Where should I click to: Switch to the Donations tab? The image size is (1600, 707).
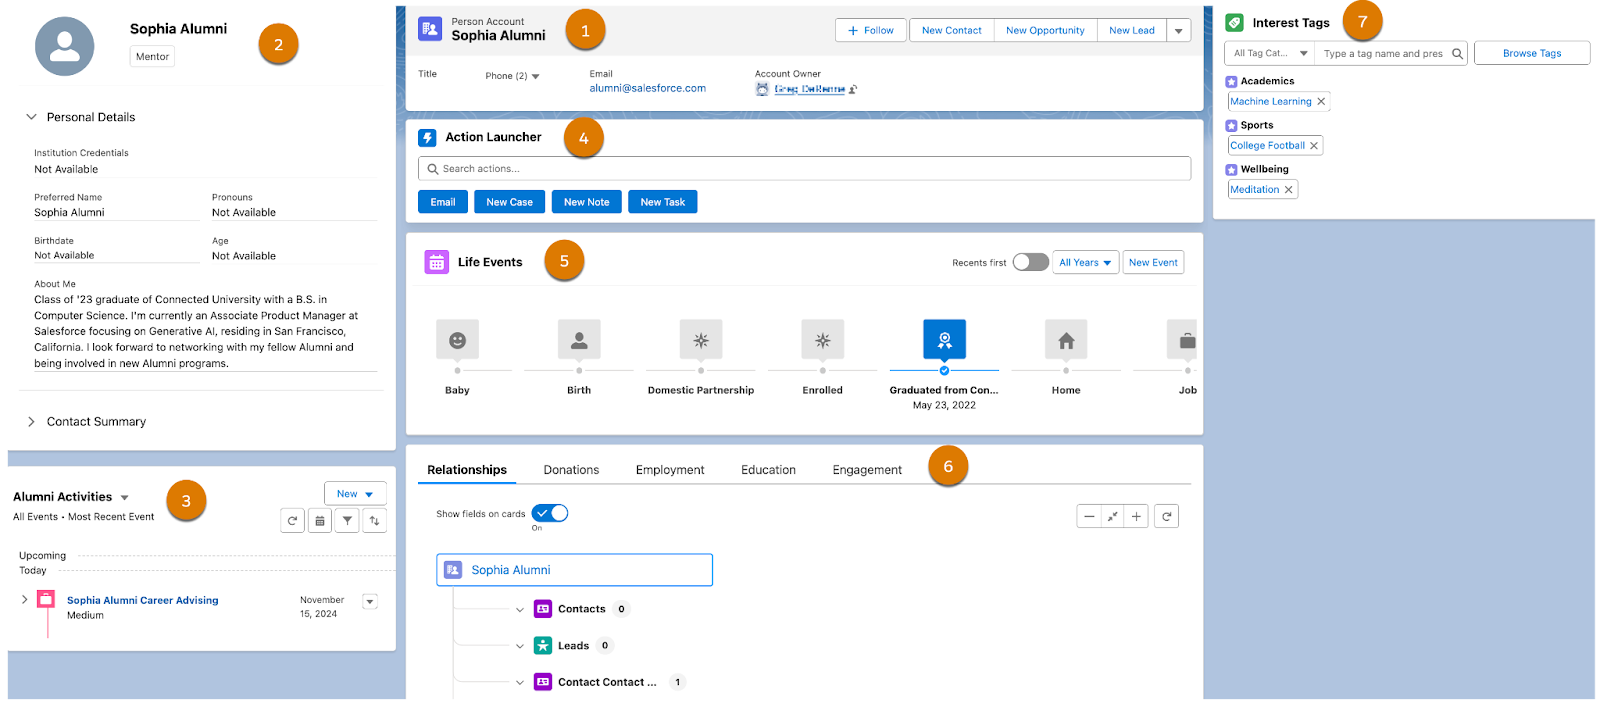click(571, 470)
